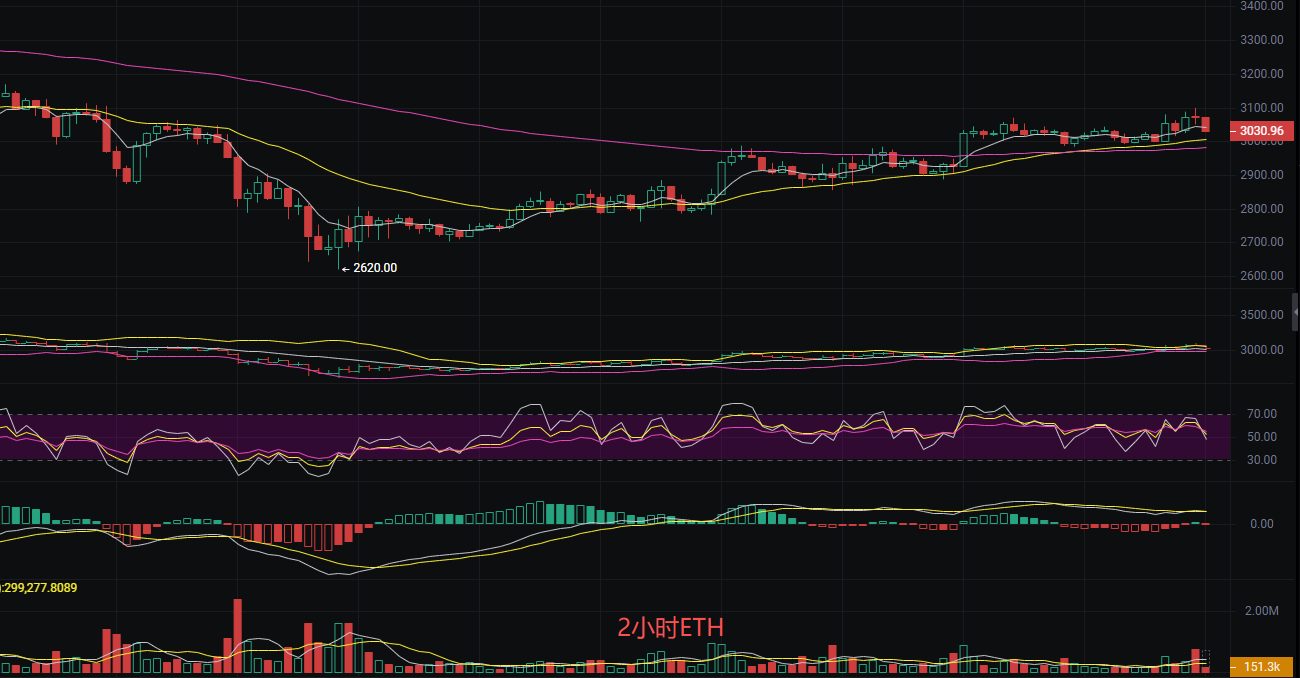Click the 3500.00 label on second pane axis
This screenshot has height=678, width=1300.
(1261, 315)
